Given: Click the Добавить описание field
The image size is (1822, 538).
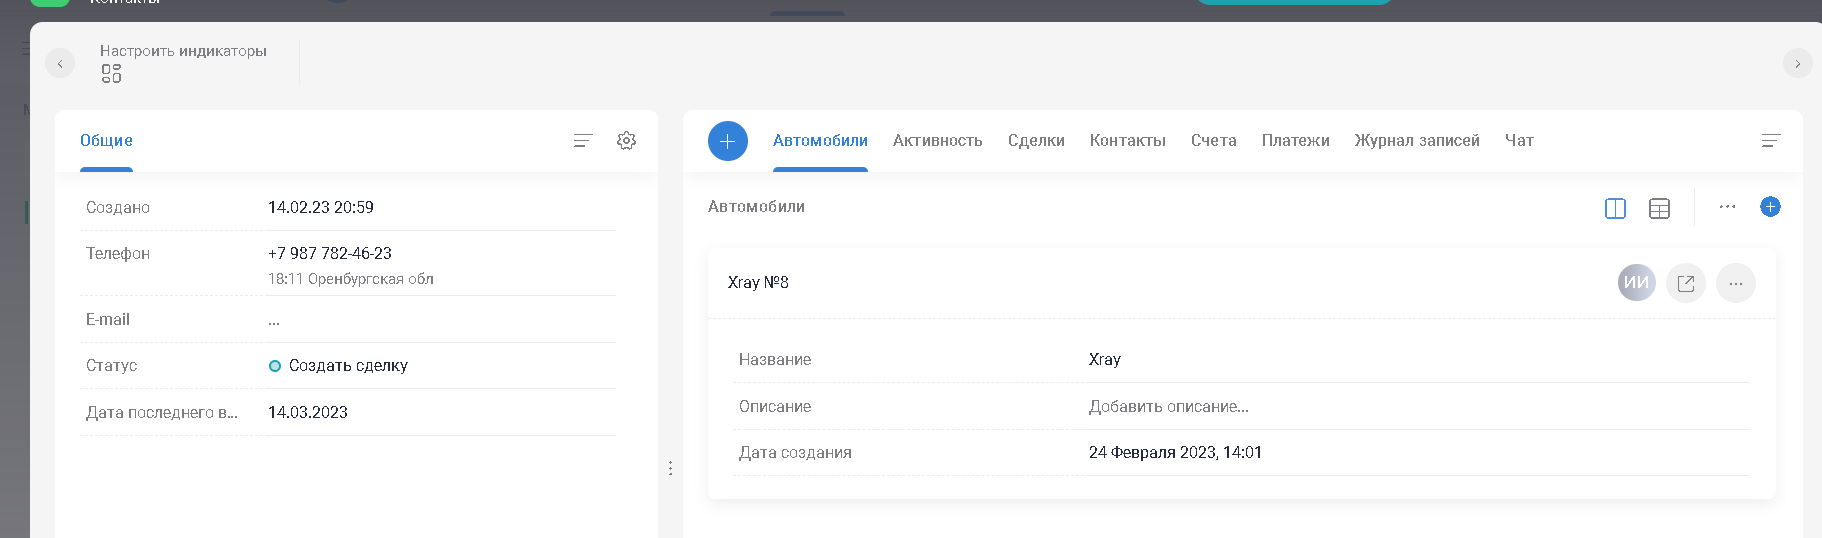Looking at the screenshot, I should 1168,407.
